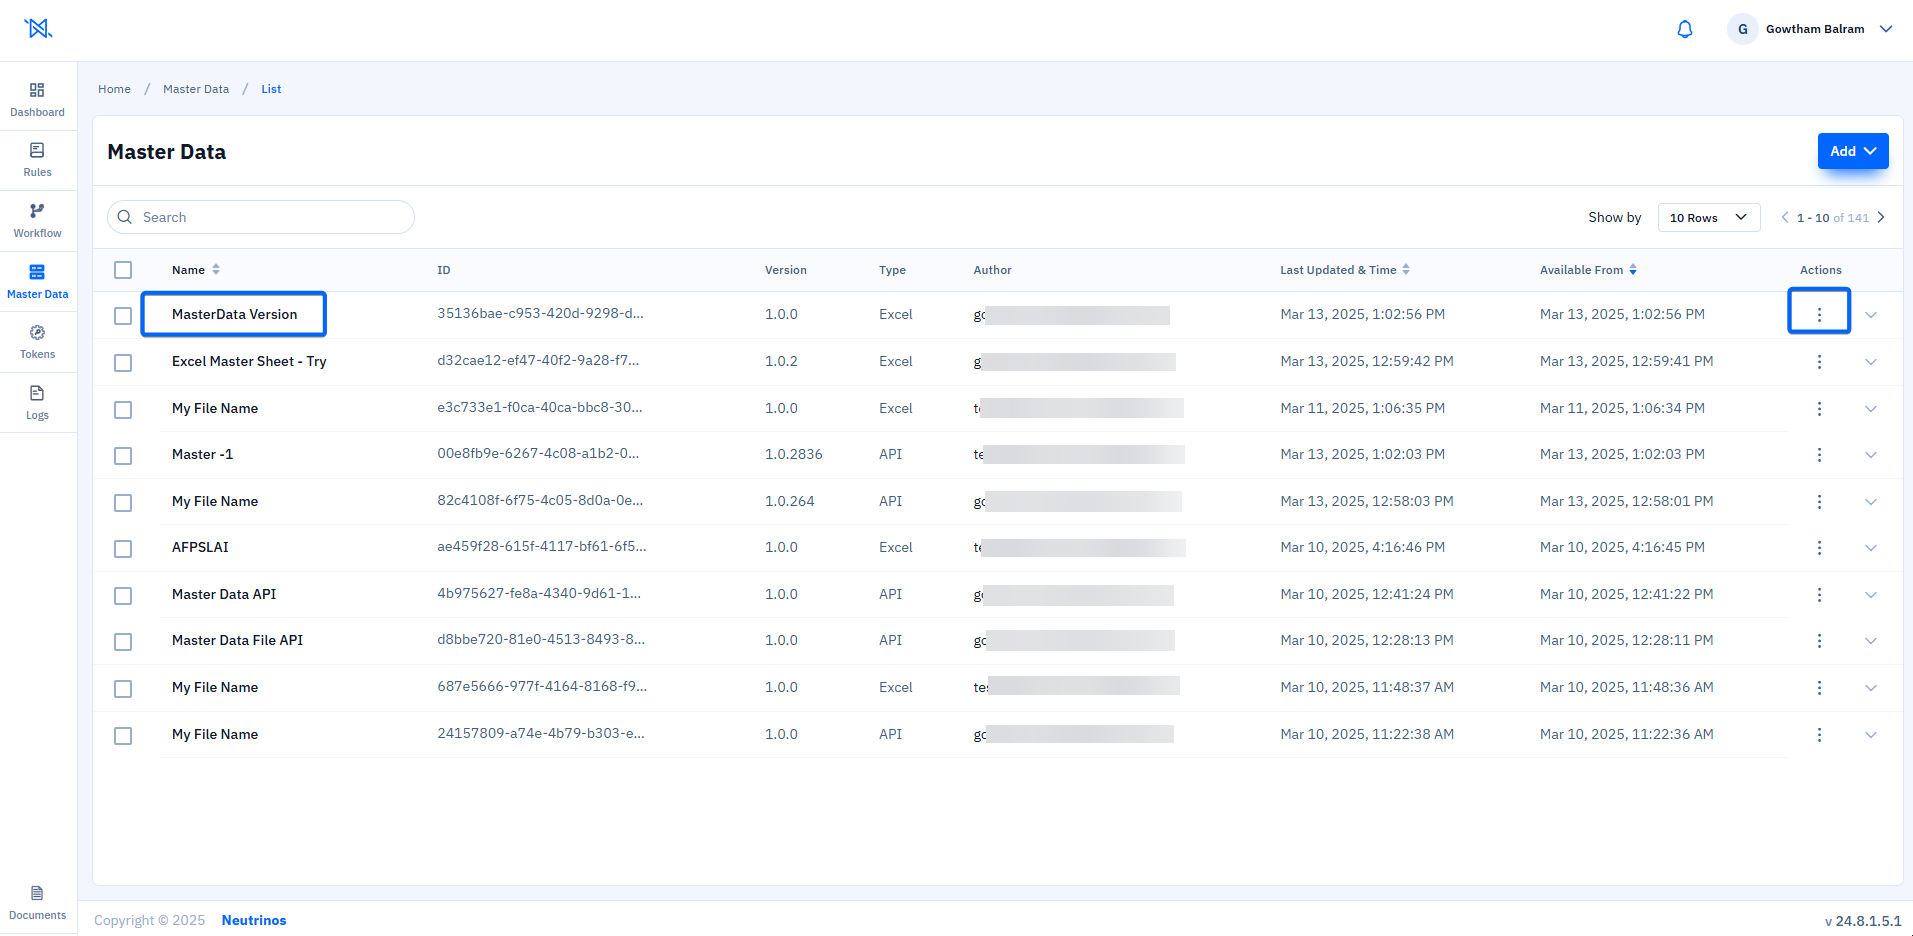Open Neutrinos link in footer
Viewport: 1913px width, 936px height.
254,920
